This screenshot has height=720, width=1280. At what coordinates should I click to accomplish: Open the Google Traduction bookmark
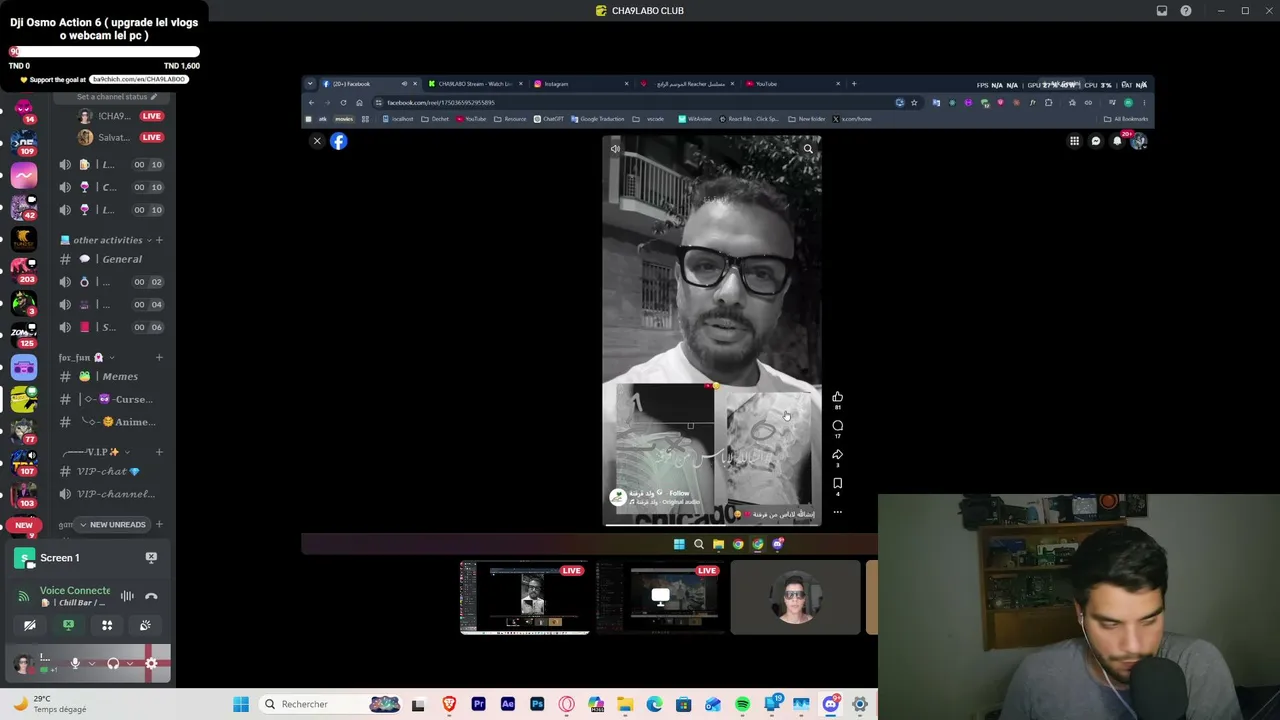coord(597,119)
